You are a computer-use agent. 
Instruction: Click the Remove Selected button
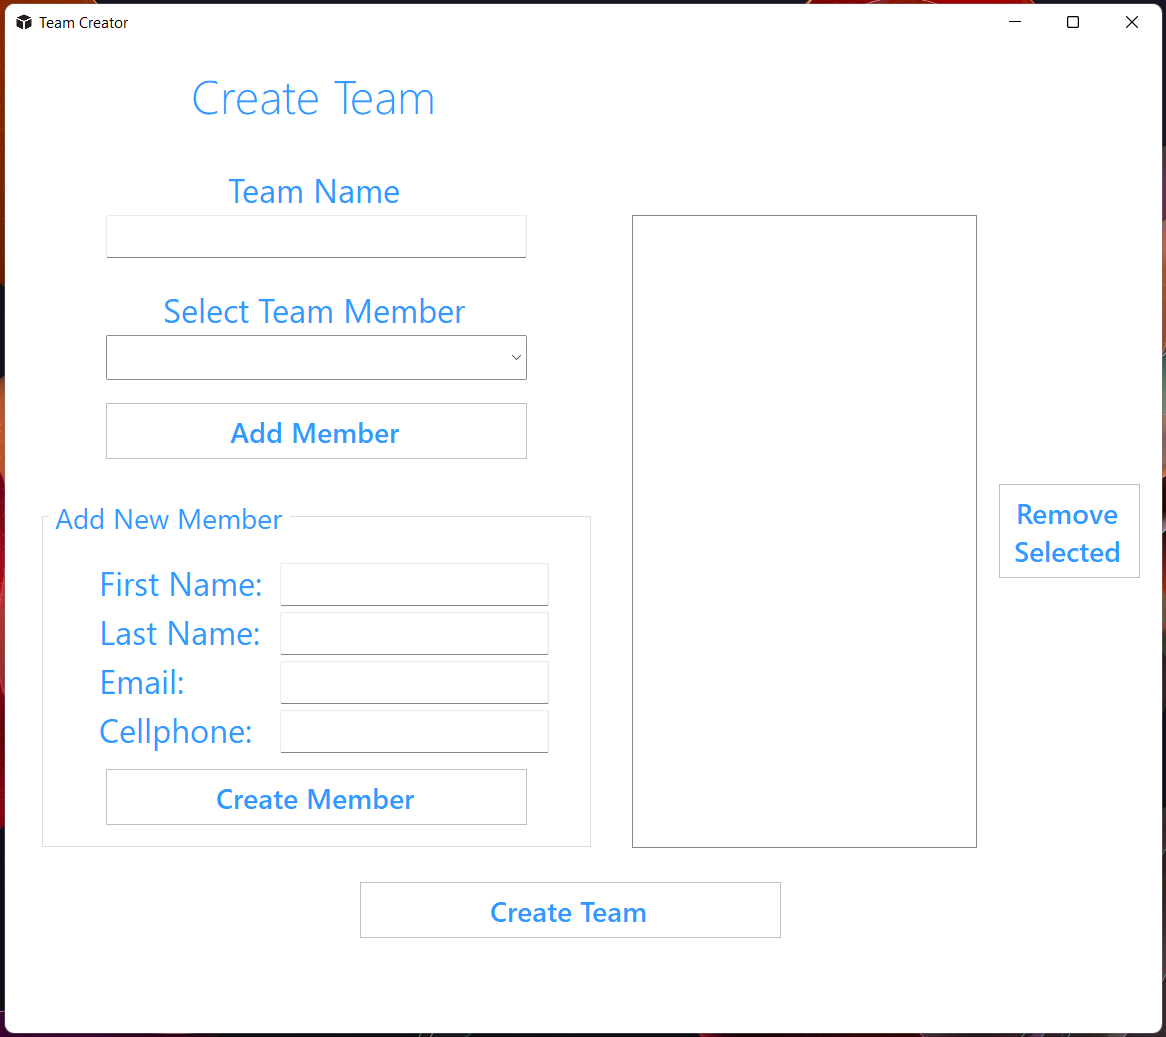[x=1068, y=531]
